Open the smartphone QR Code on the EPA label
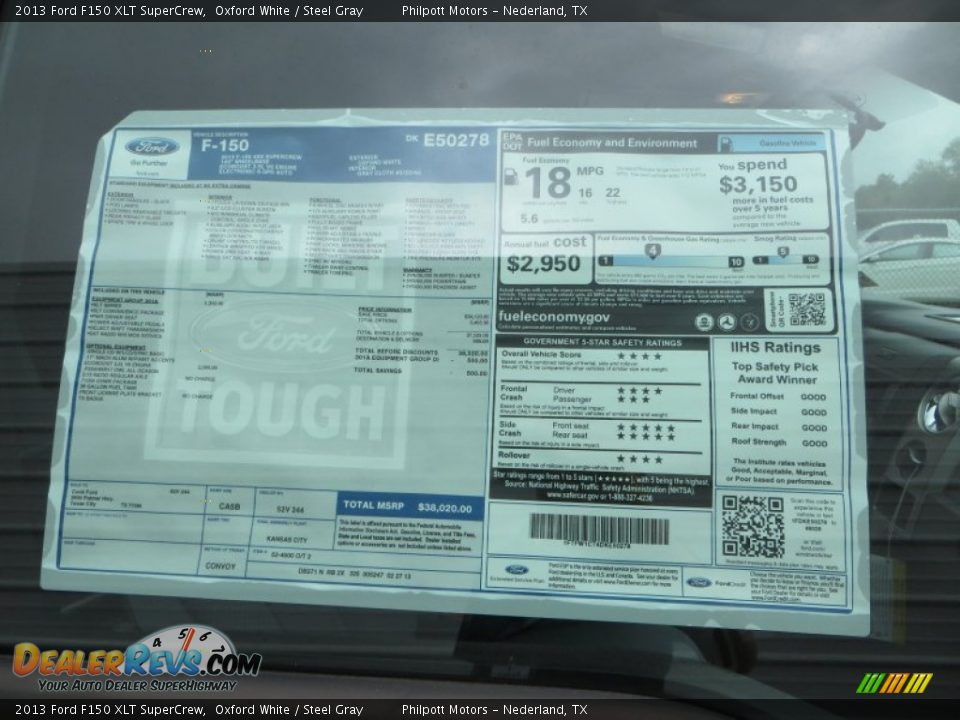Screen dimensions: 960x720 click(x=806, y=311)
